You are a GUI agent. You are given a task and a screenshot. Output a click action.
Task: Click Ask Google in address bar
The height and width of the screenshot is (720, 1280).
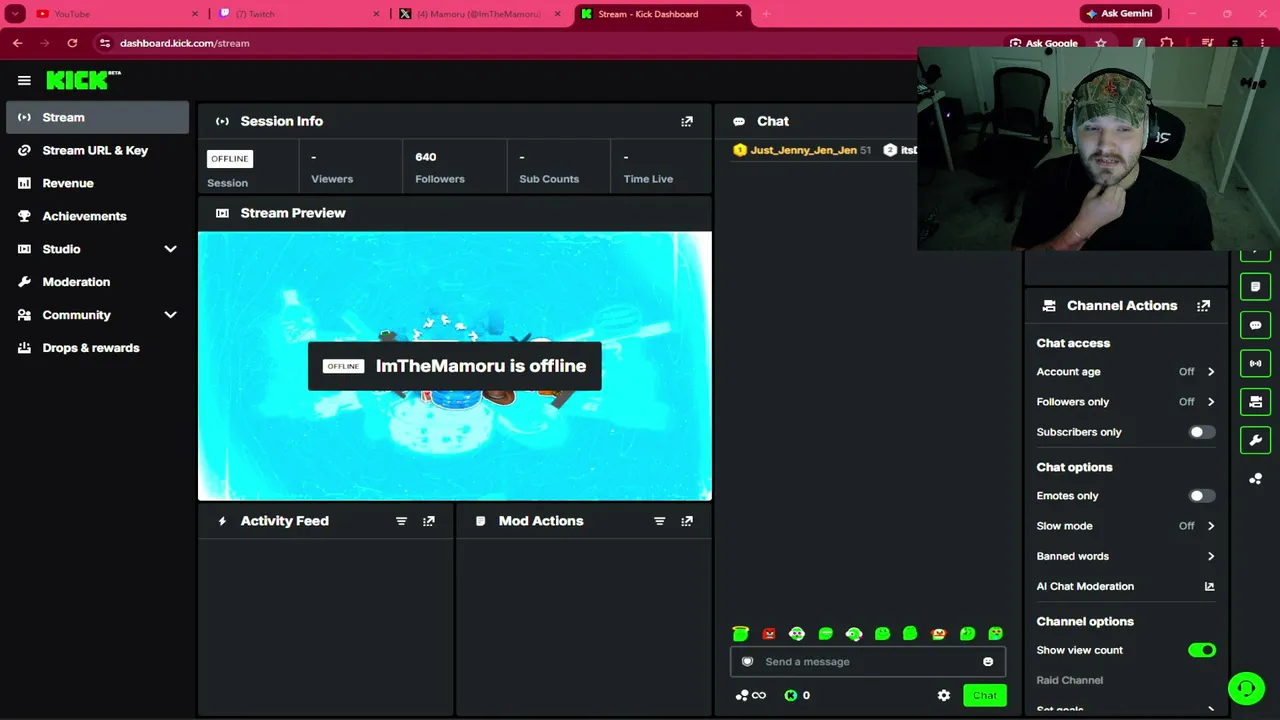1044,43
